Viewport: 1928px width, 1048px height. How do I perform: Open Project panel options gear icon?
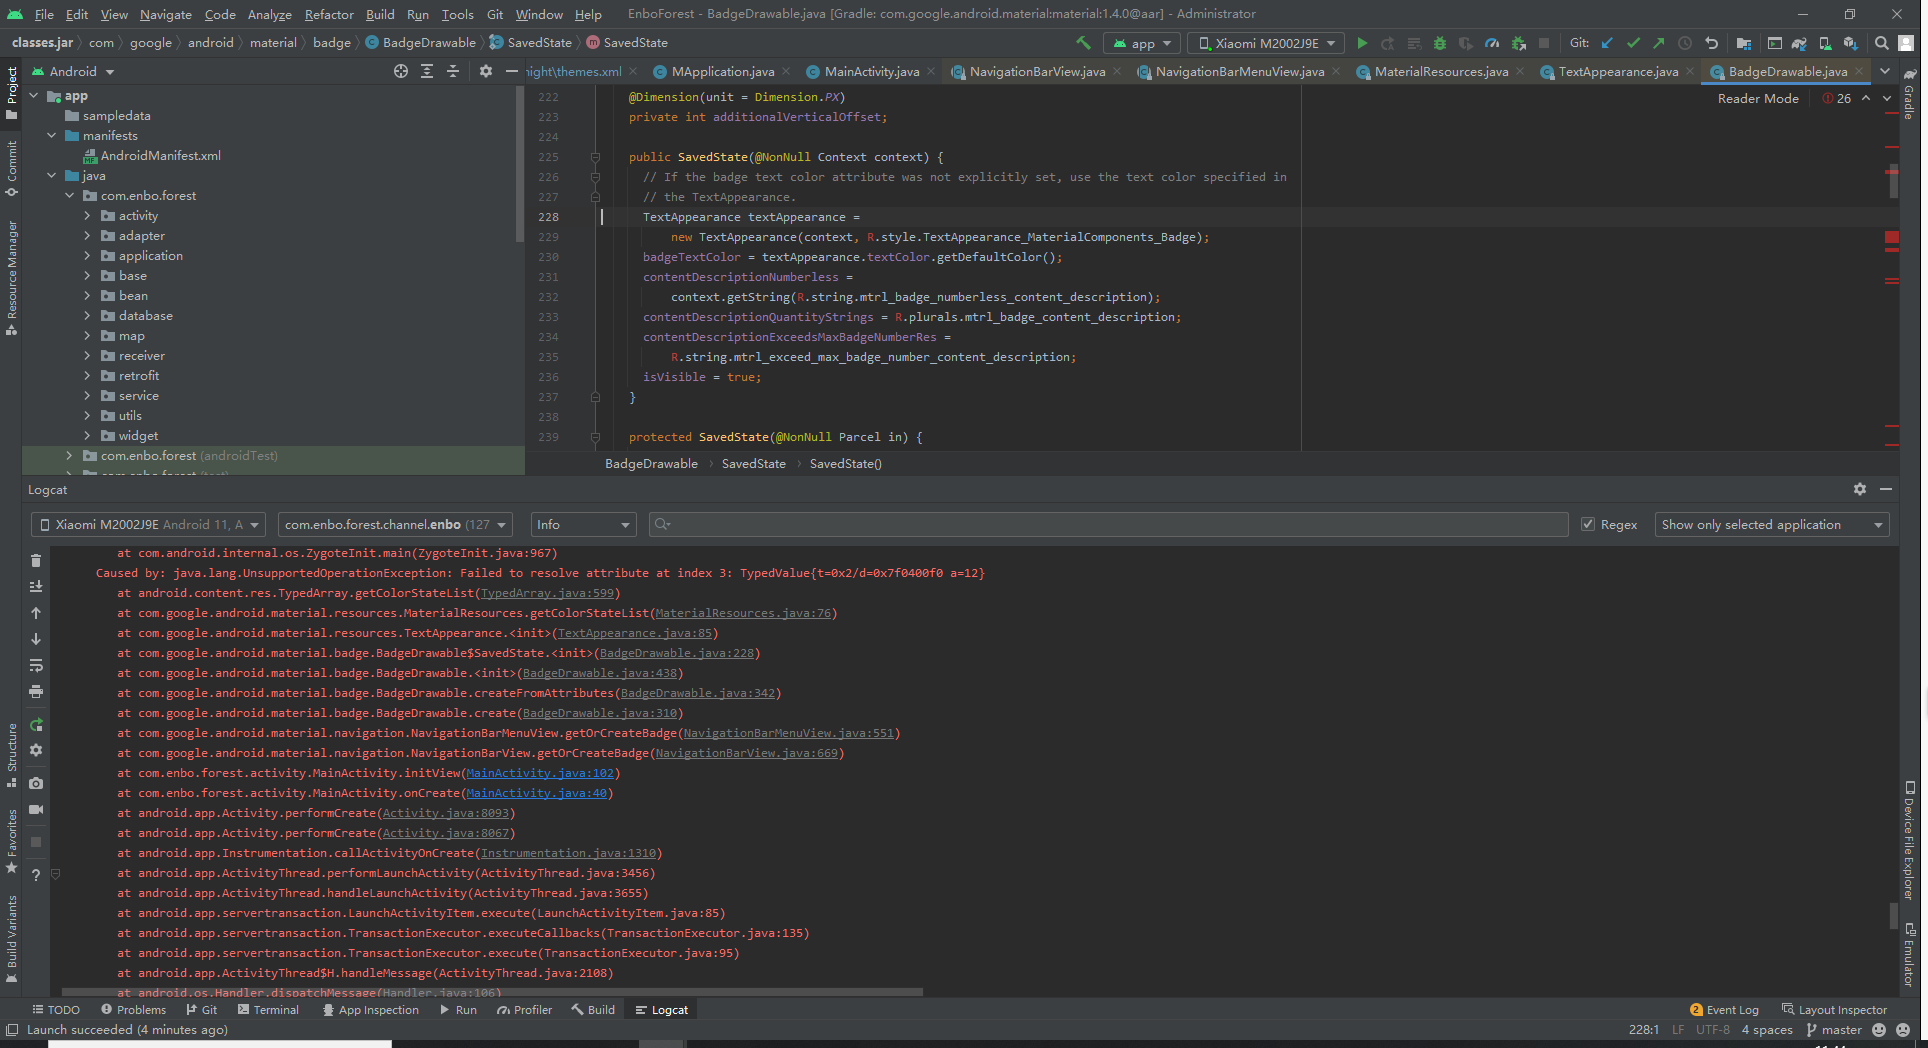click(x=486, y=71)
